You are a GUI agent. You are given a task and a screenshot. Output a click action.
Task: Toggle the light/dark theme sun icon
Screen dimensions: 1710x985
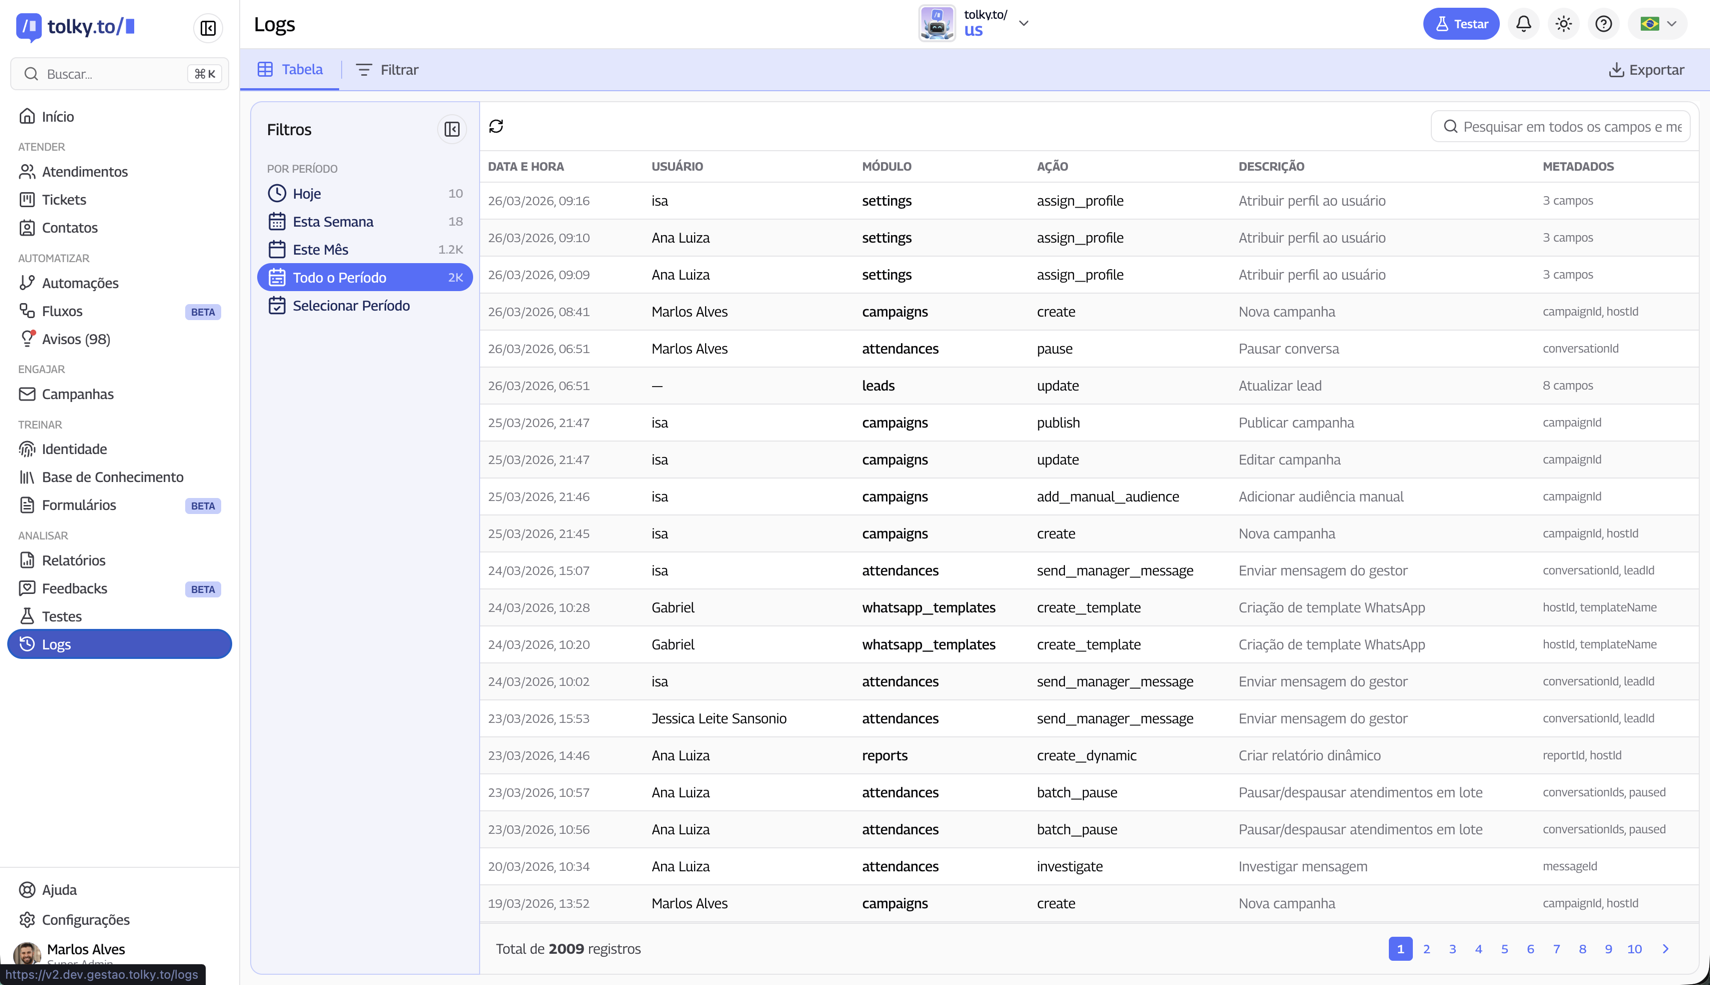[1563, 24]
